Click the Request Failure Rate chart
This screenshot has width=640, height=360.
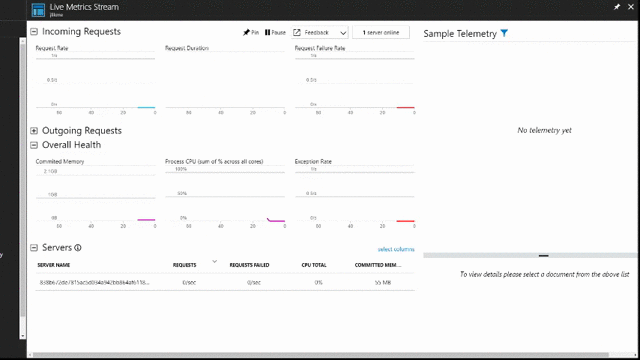tap(355, 80)
